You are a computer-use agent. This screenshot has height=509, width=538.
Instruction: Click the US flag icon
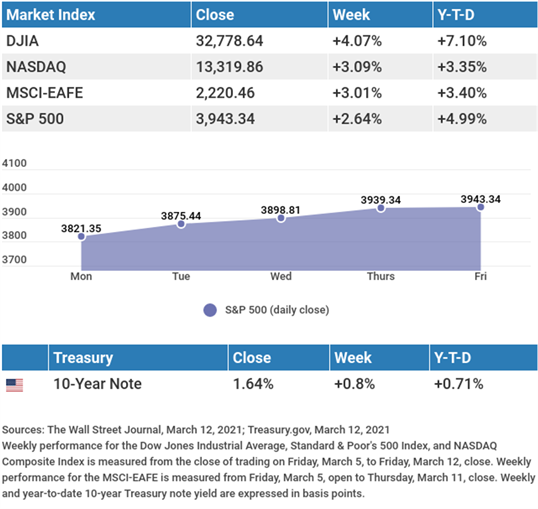pyautogui.click(x=14, y=385)
